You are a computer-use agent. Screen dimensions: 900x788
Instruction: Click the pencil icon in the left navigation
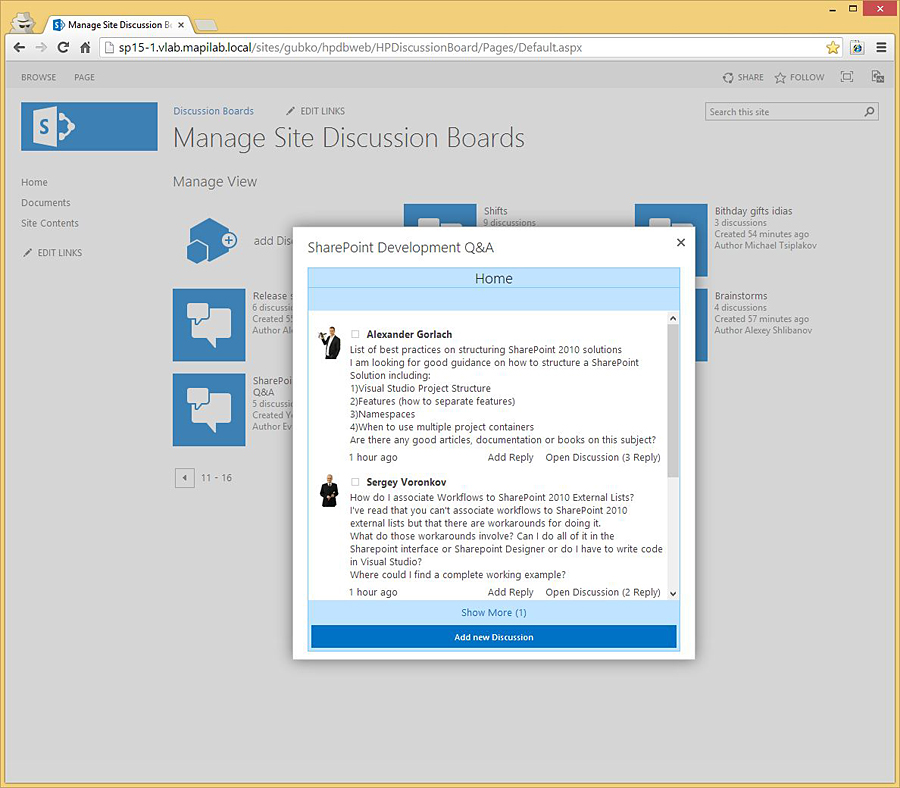click(27, 253)
